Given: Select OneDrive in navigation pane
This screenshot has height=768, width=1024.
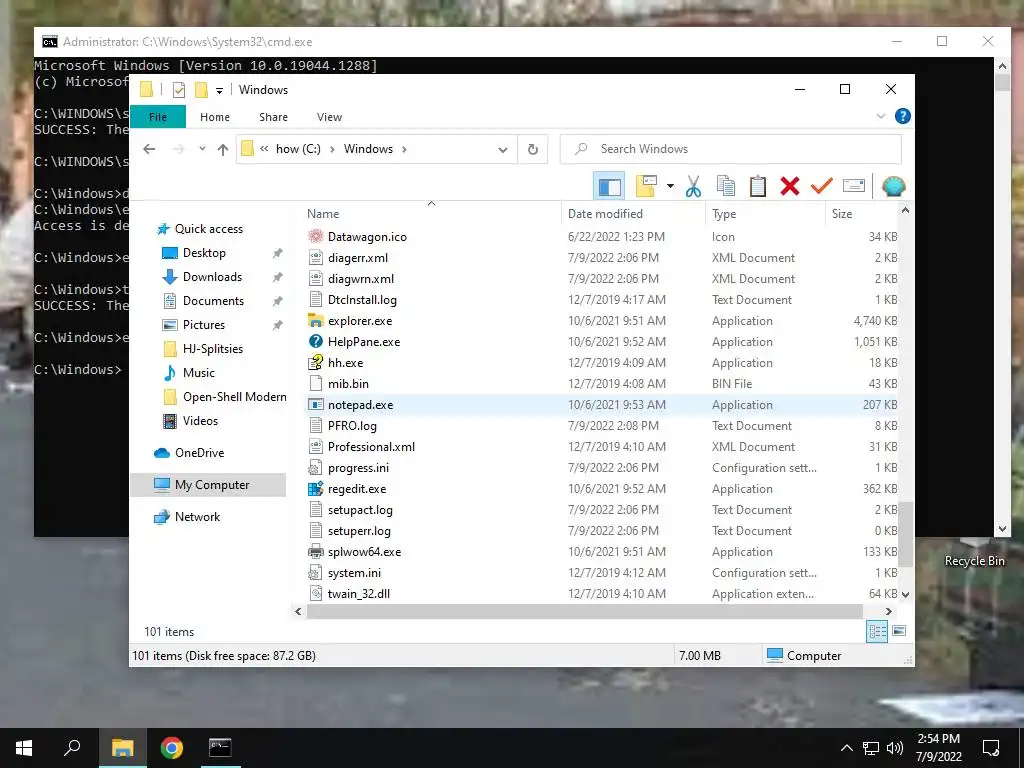Looking at the screenshot, I should click(x=199, y=453).
